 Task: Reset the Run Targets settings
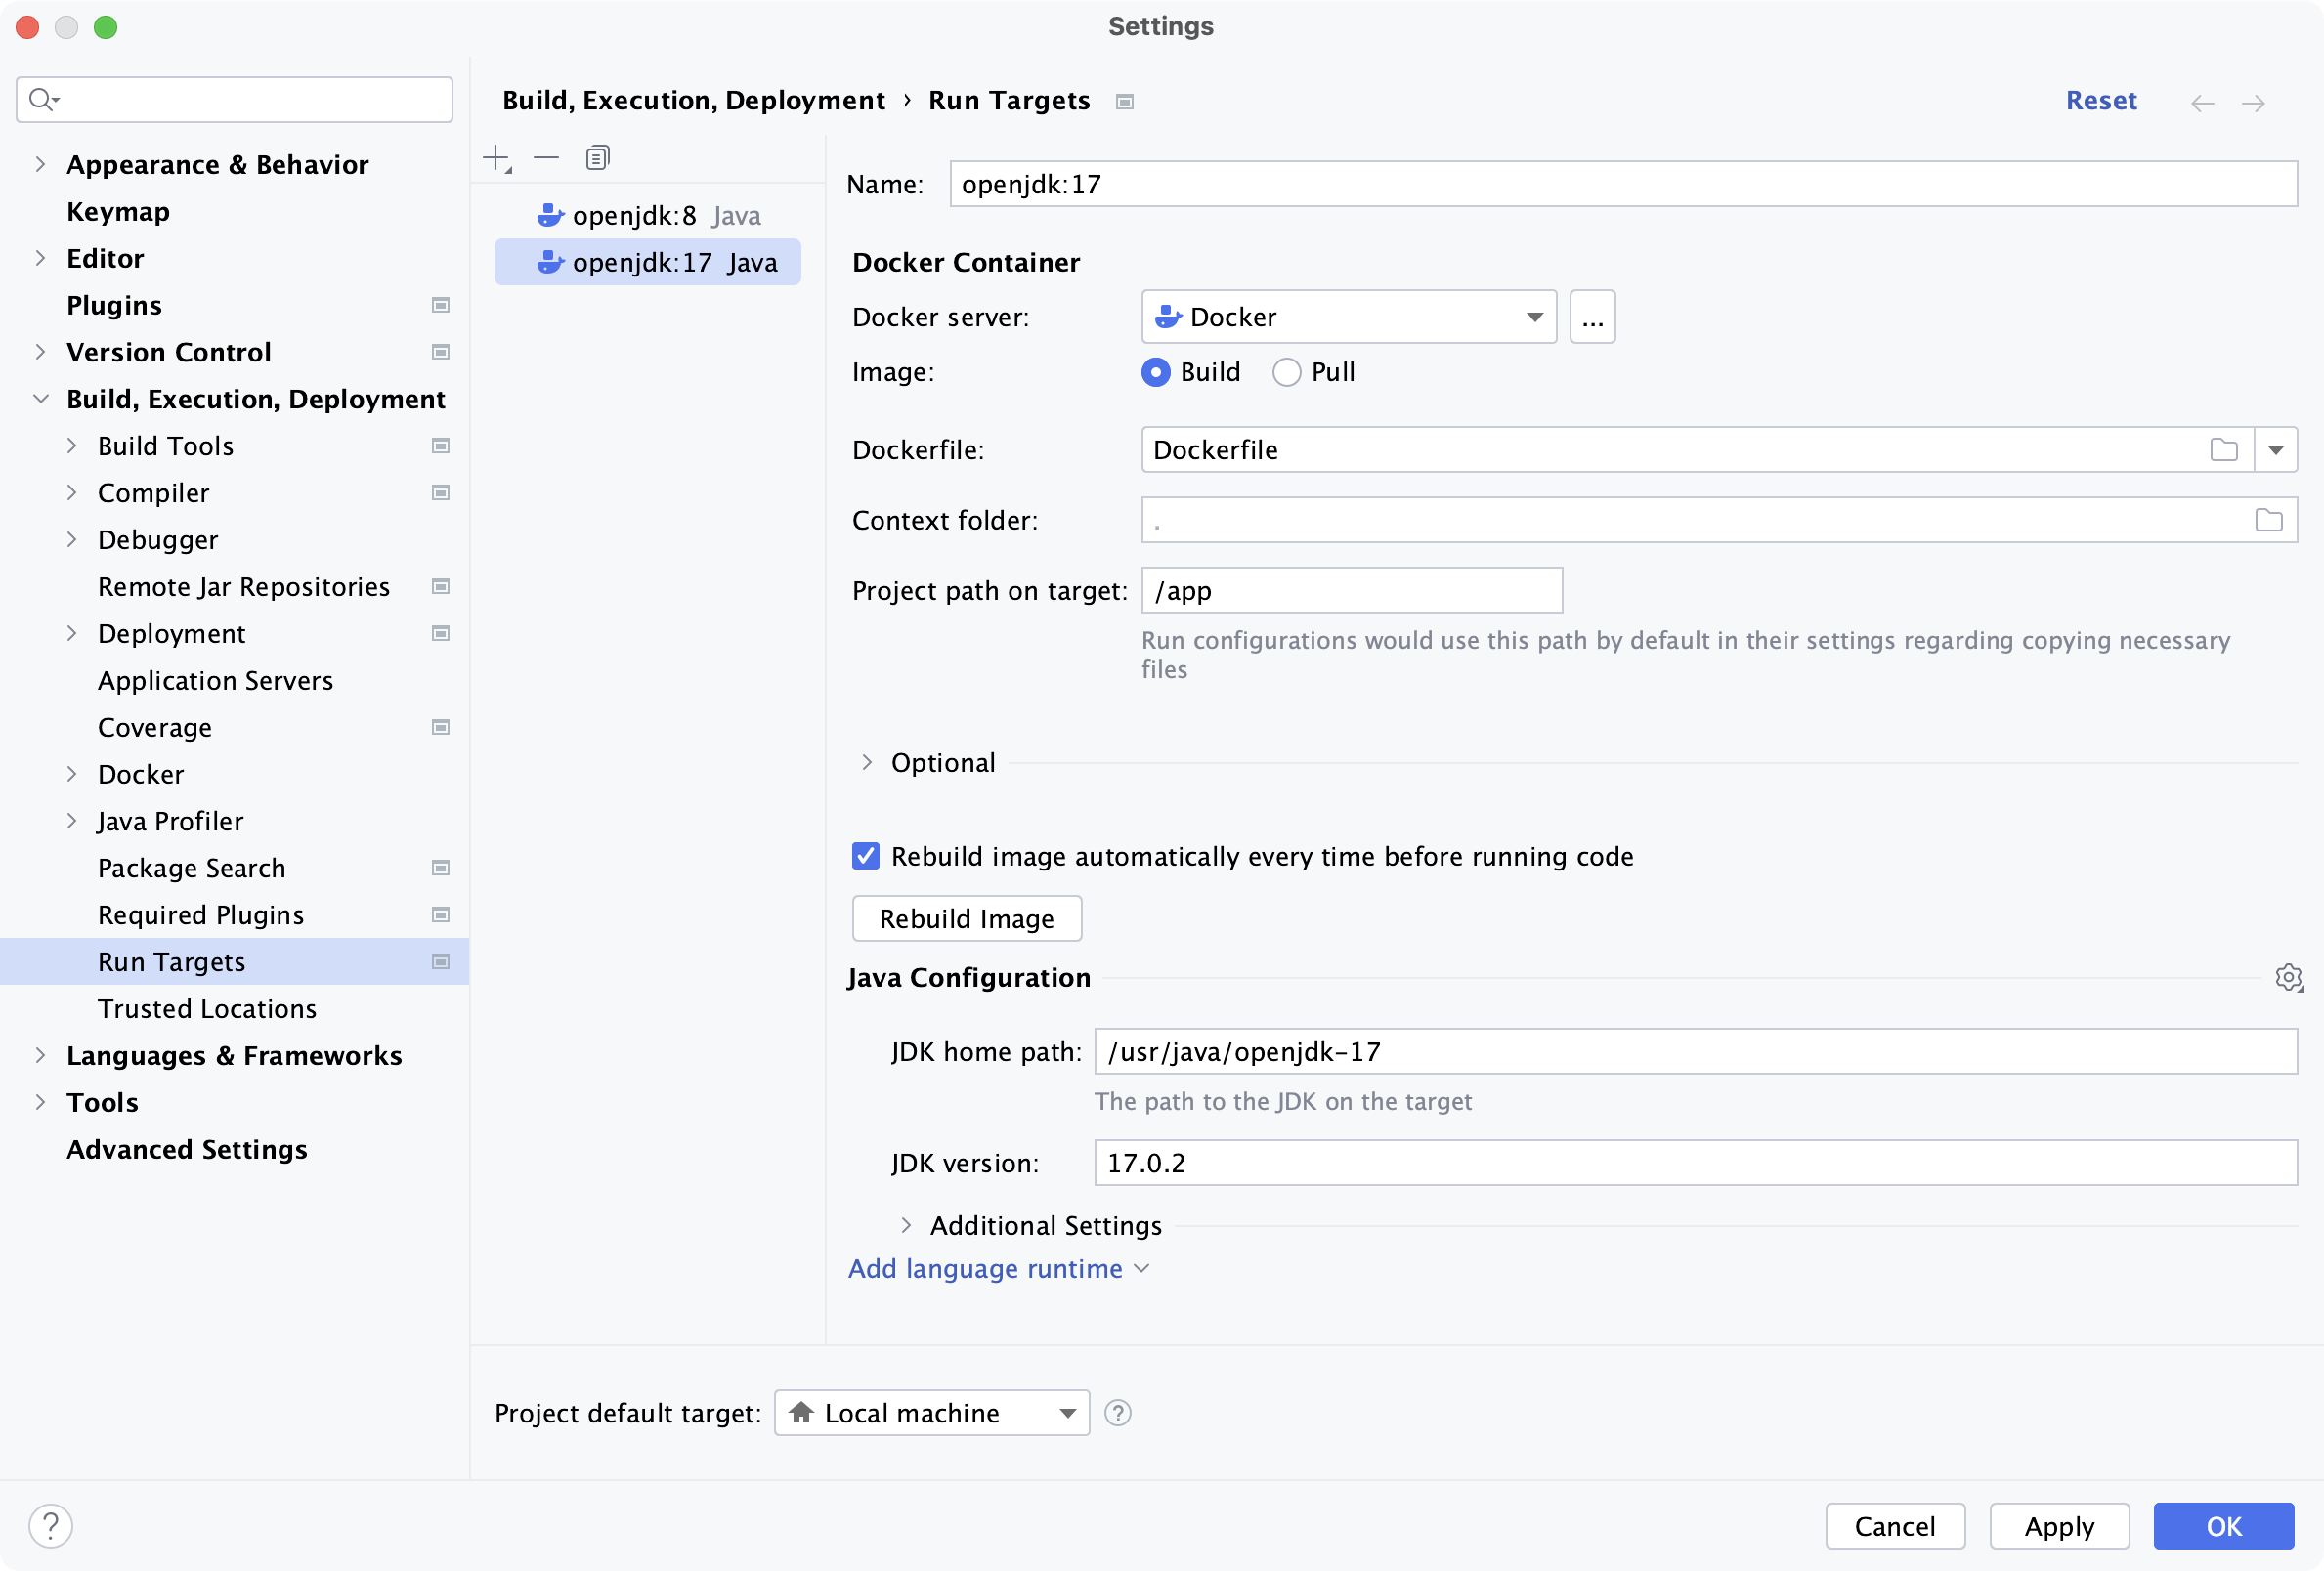(x=2101, y=100)
